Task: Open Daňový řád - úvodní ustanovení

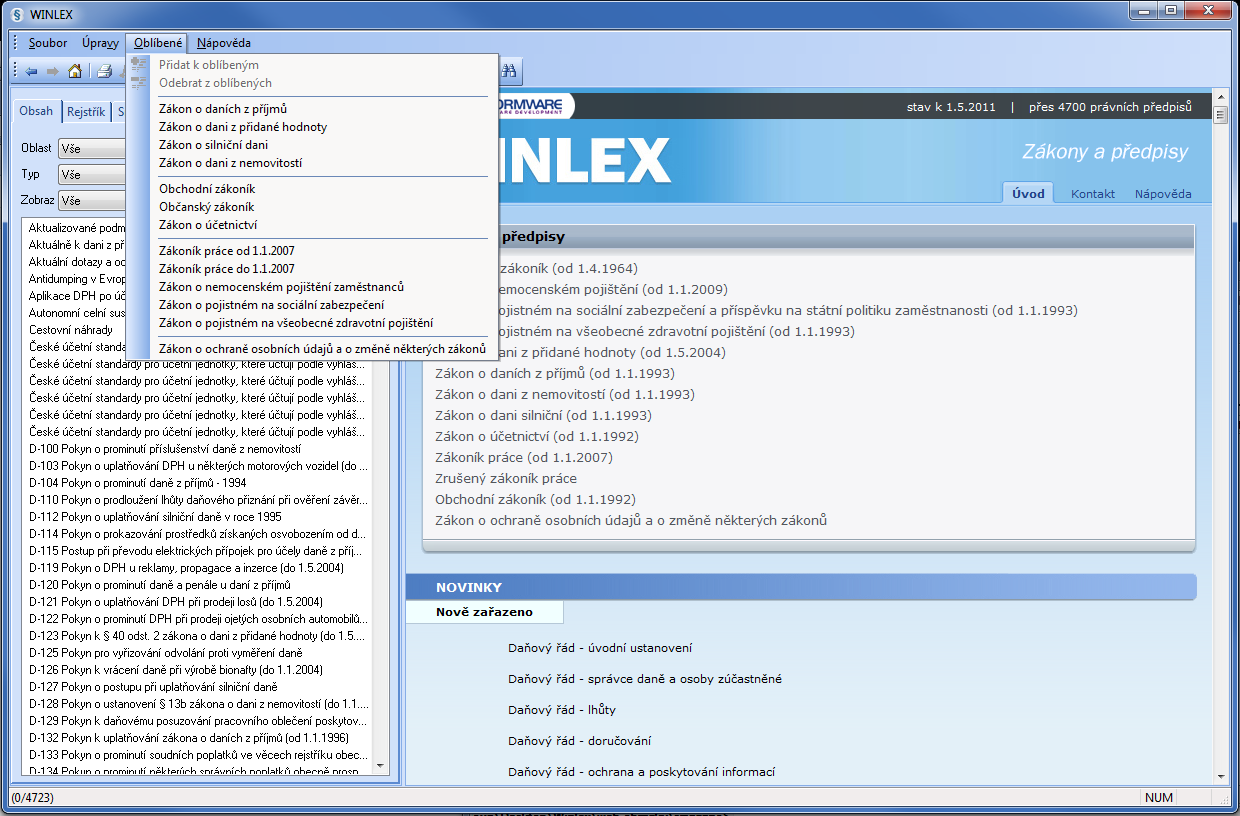Action: click(x=600, y=648)
